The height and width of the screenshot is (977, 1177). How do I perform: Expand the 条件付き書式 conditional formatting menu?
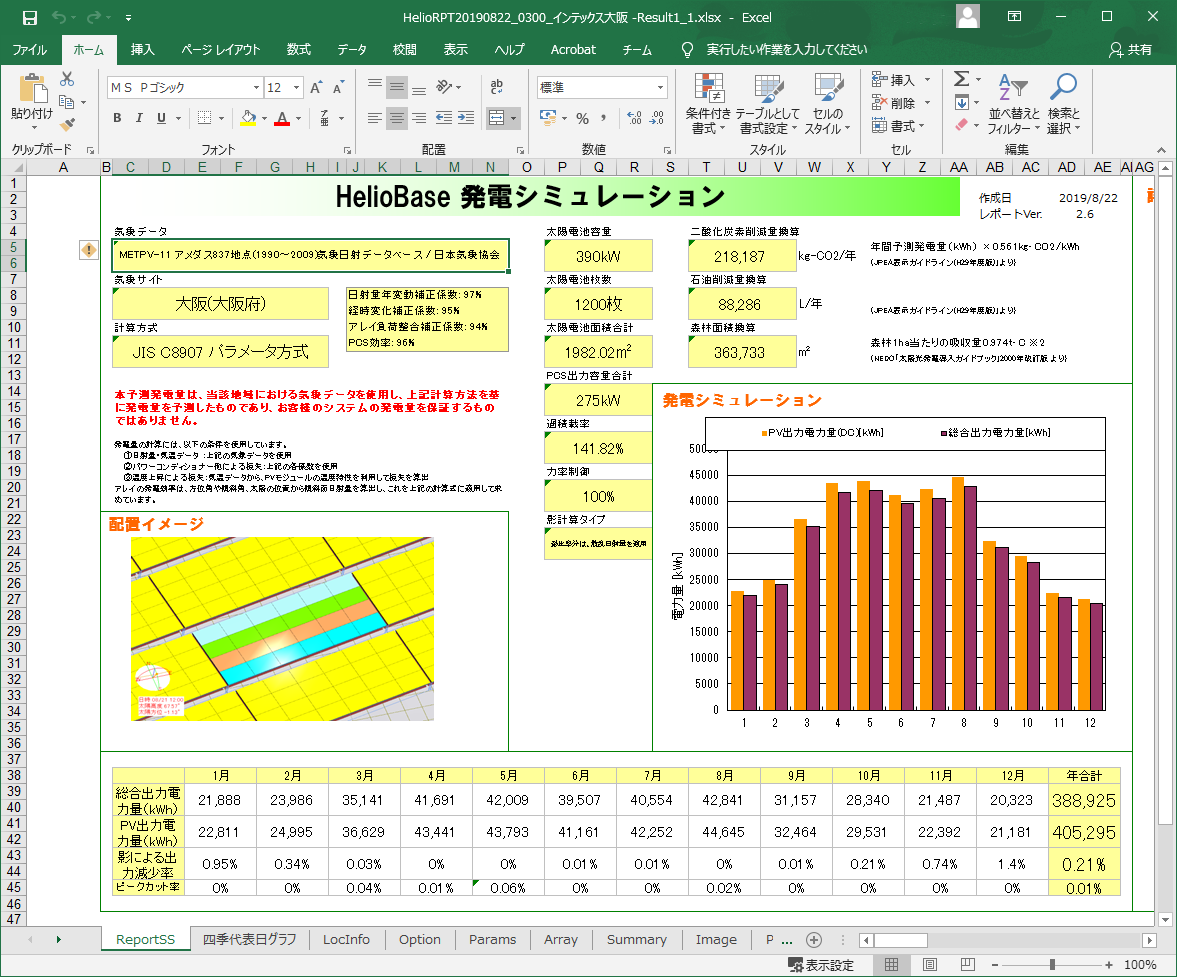pos(708,104)
